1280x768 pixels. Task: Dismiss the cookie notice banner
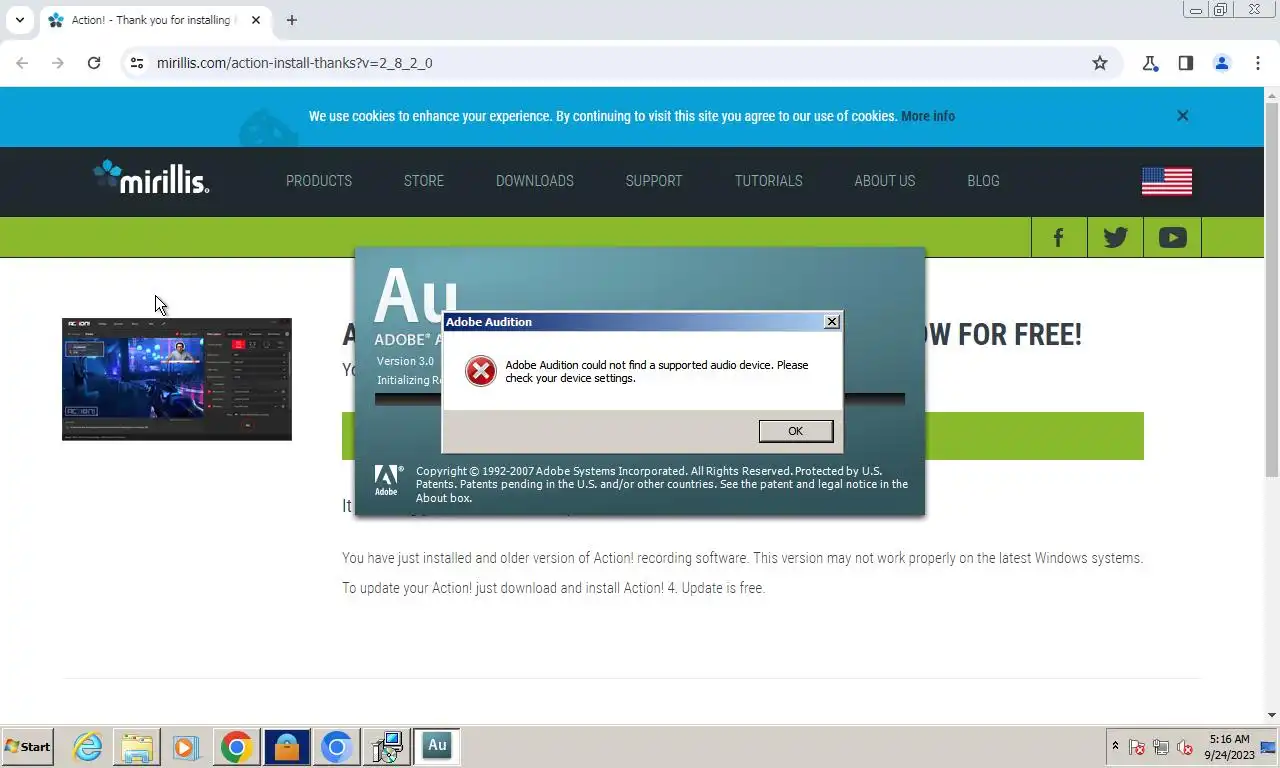coord(1183,116)
